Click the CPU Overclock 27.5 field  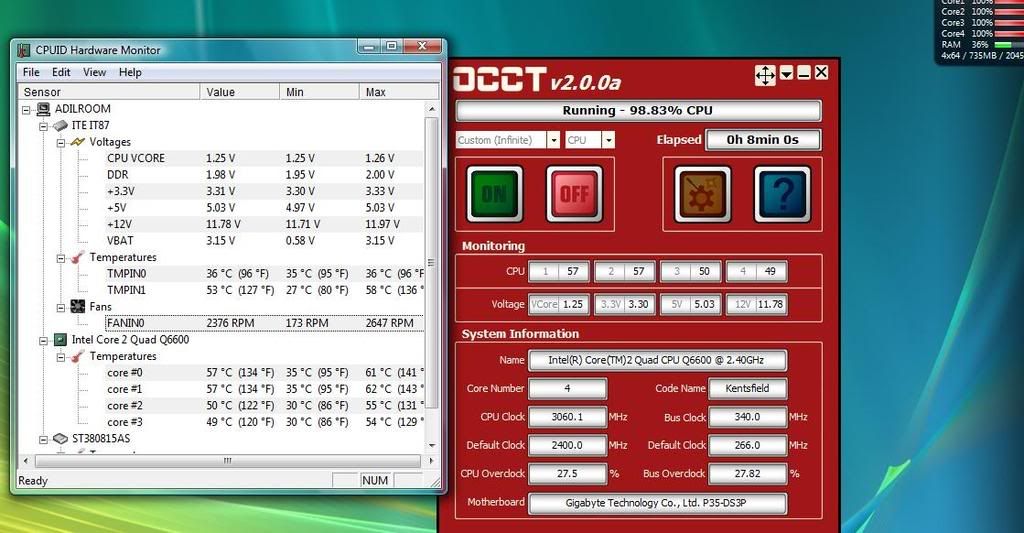point(567,474)
